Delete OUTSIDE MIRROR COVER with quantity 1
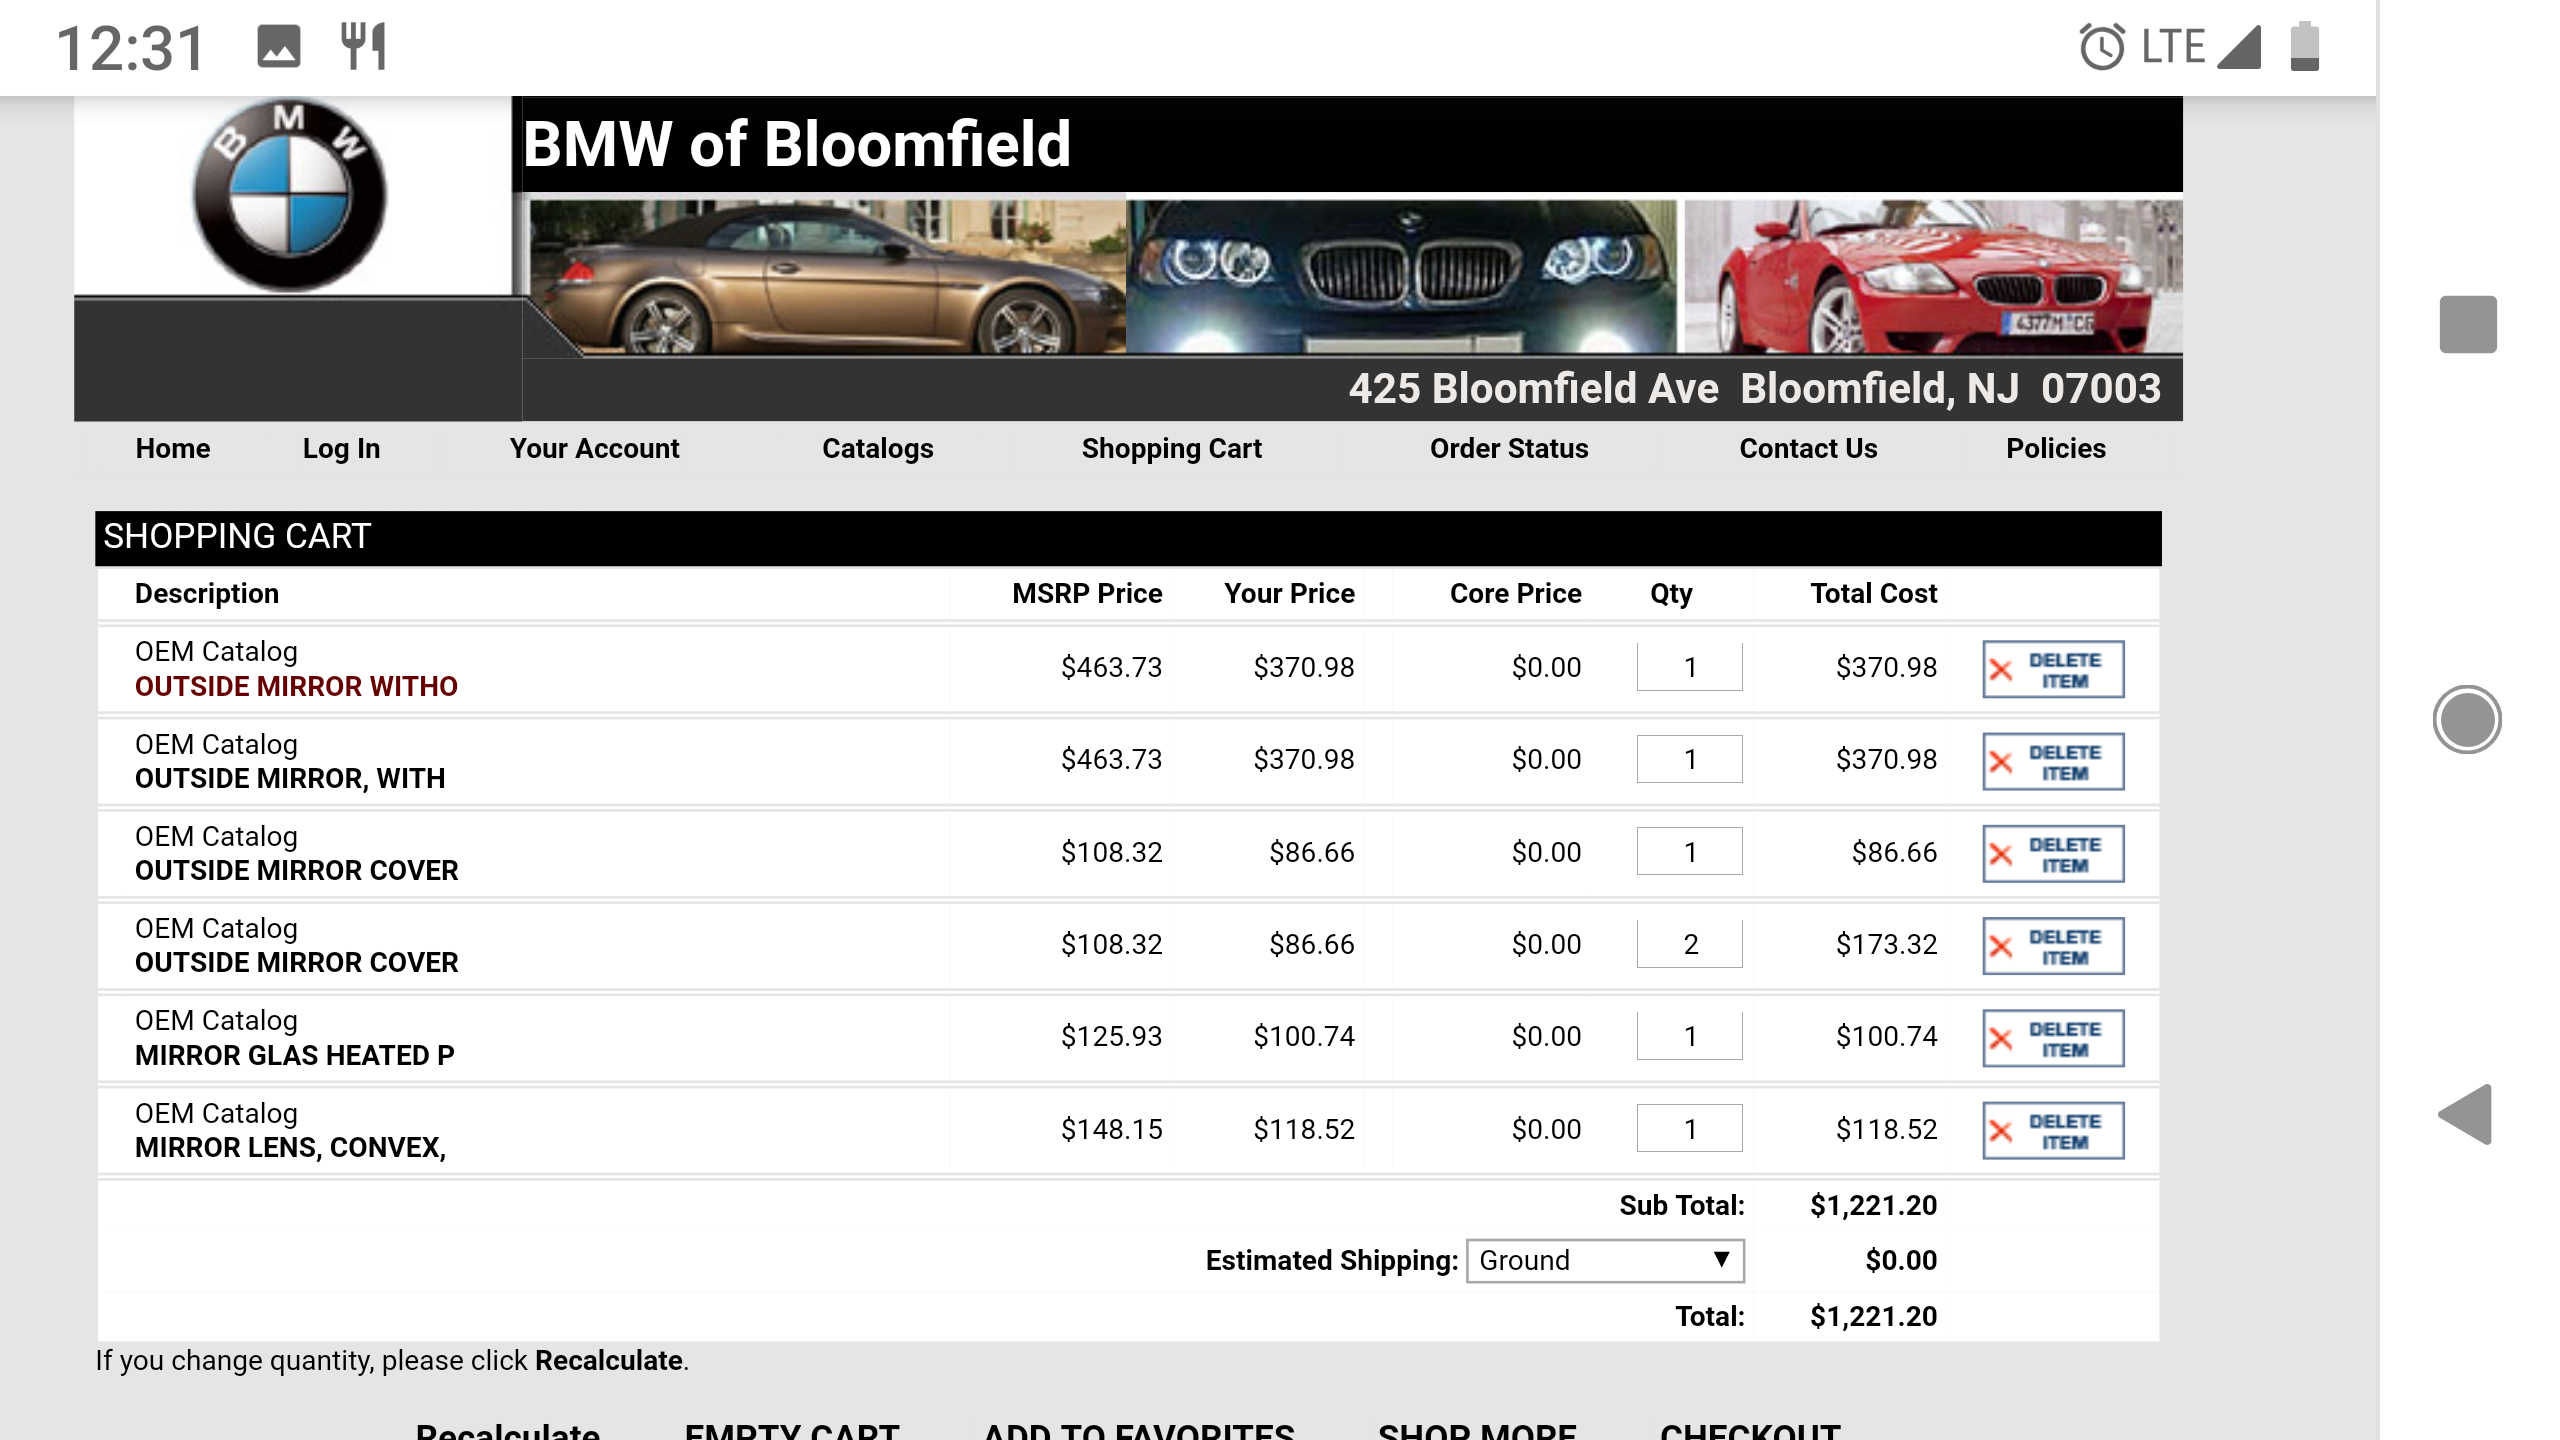The width and height of the screenshot is (2560, 1440). coord(2053,853)
